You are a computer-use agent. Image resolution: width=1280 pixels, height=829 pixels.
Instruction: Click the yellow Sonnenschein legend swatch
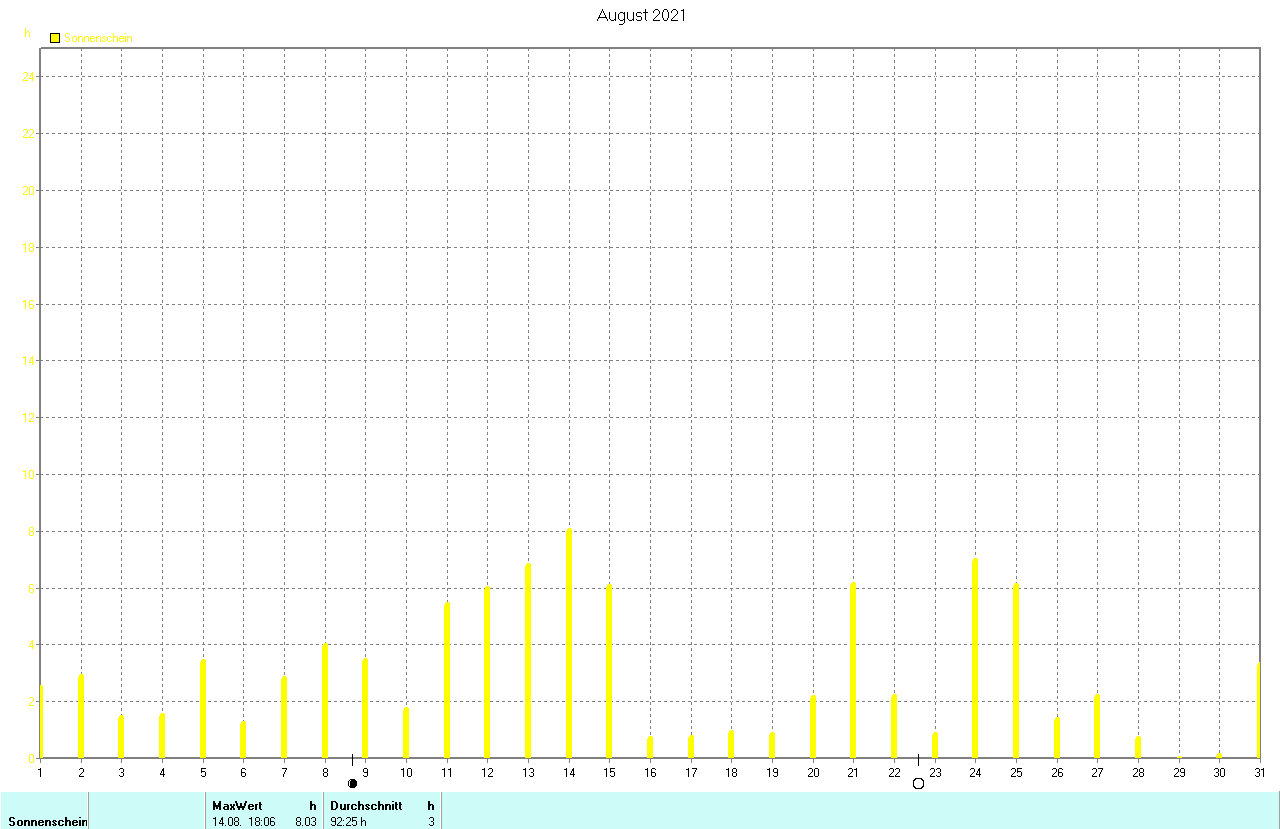pyautogui.click(x=55, y=38)
